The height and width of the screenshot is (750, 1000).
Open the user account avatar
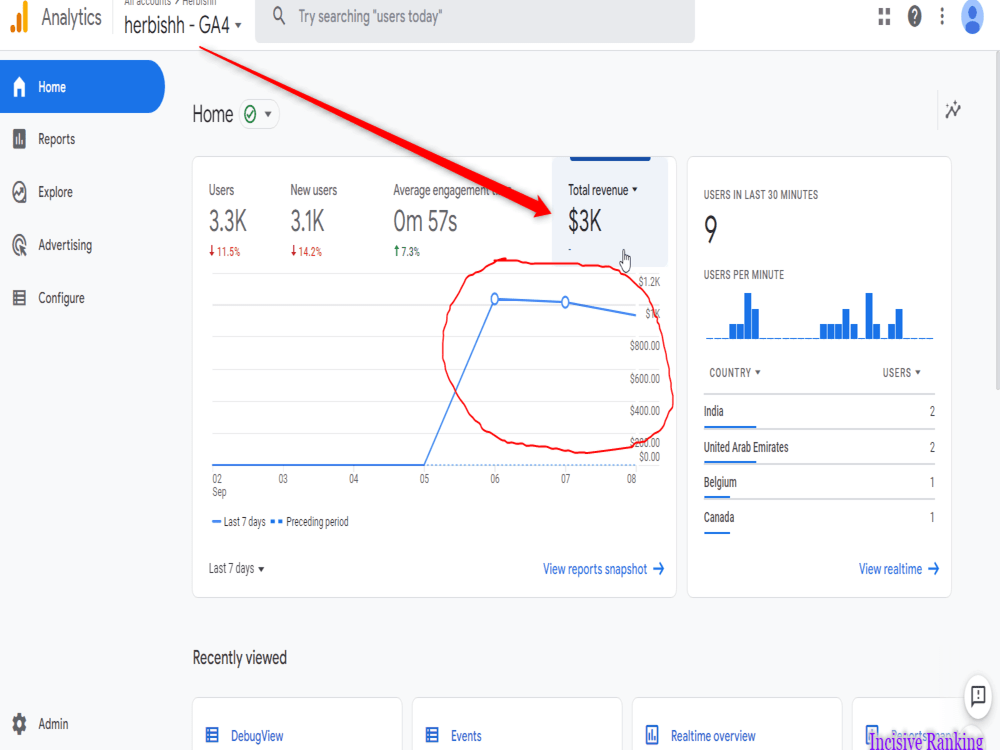pyautogui.click(x=972, y=17)
